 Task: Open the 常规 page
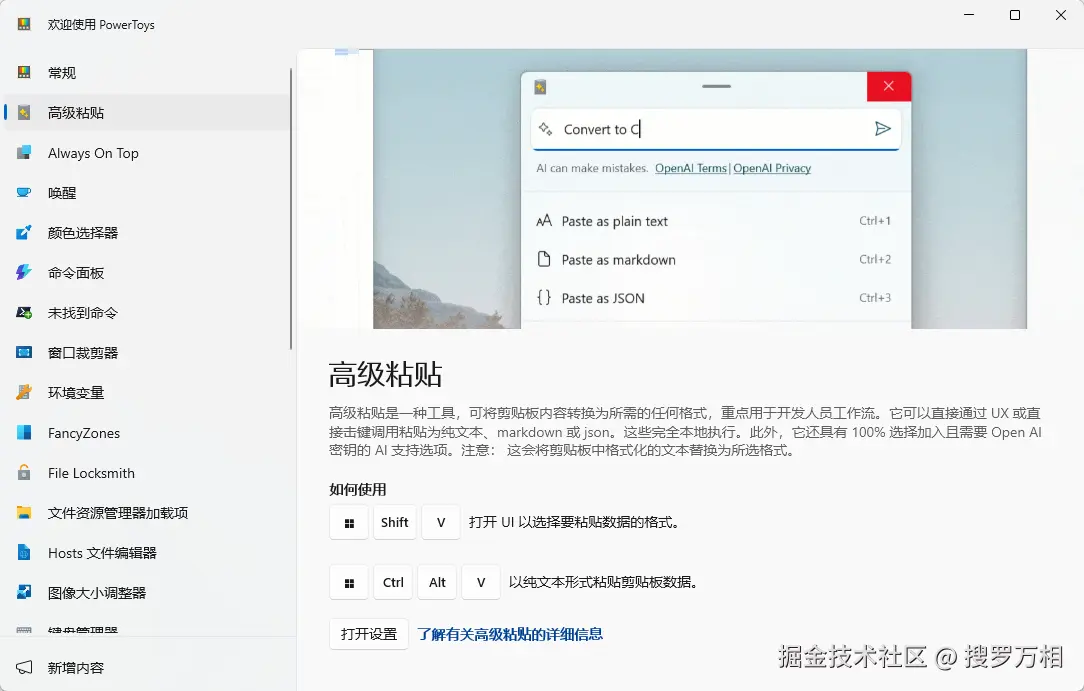coord(147,73)
